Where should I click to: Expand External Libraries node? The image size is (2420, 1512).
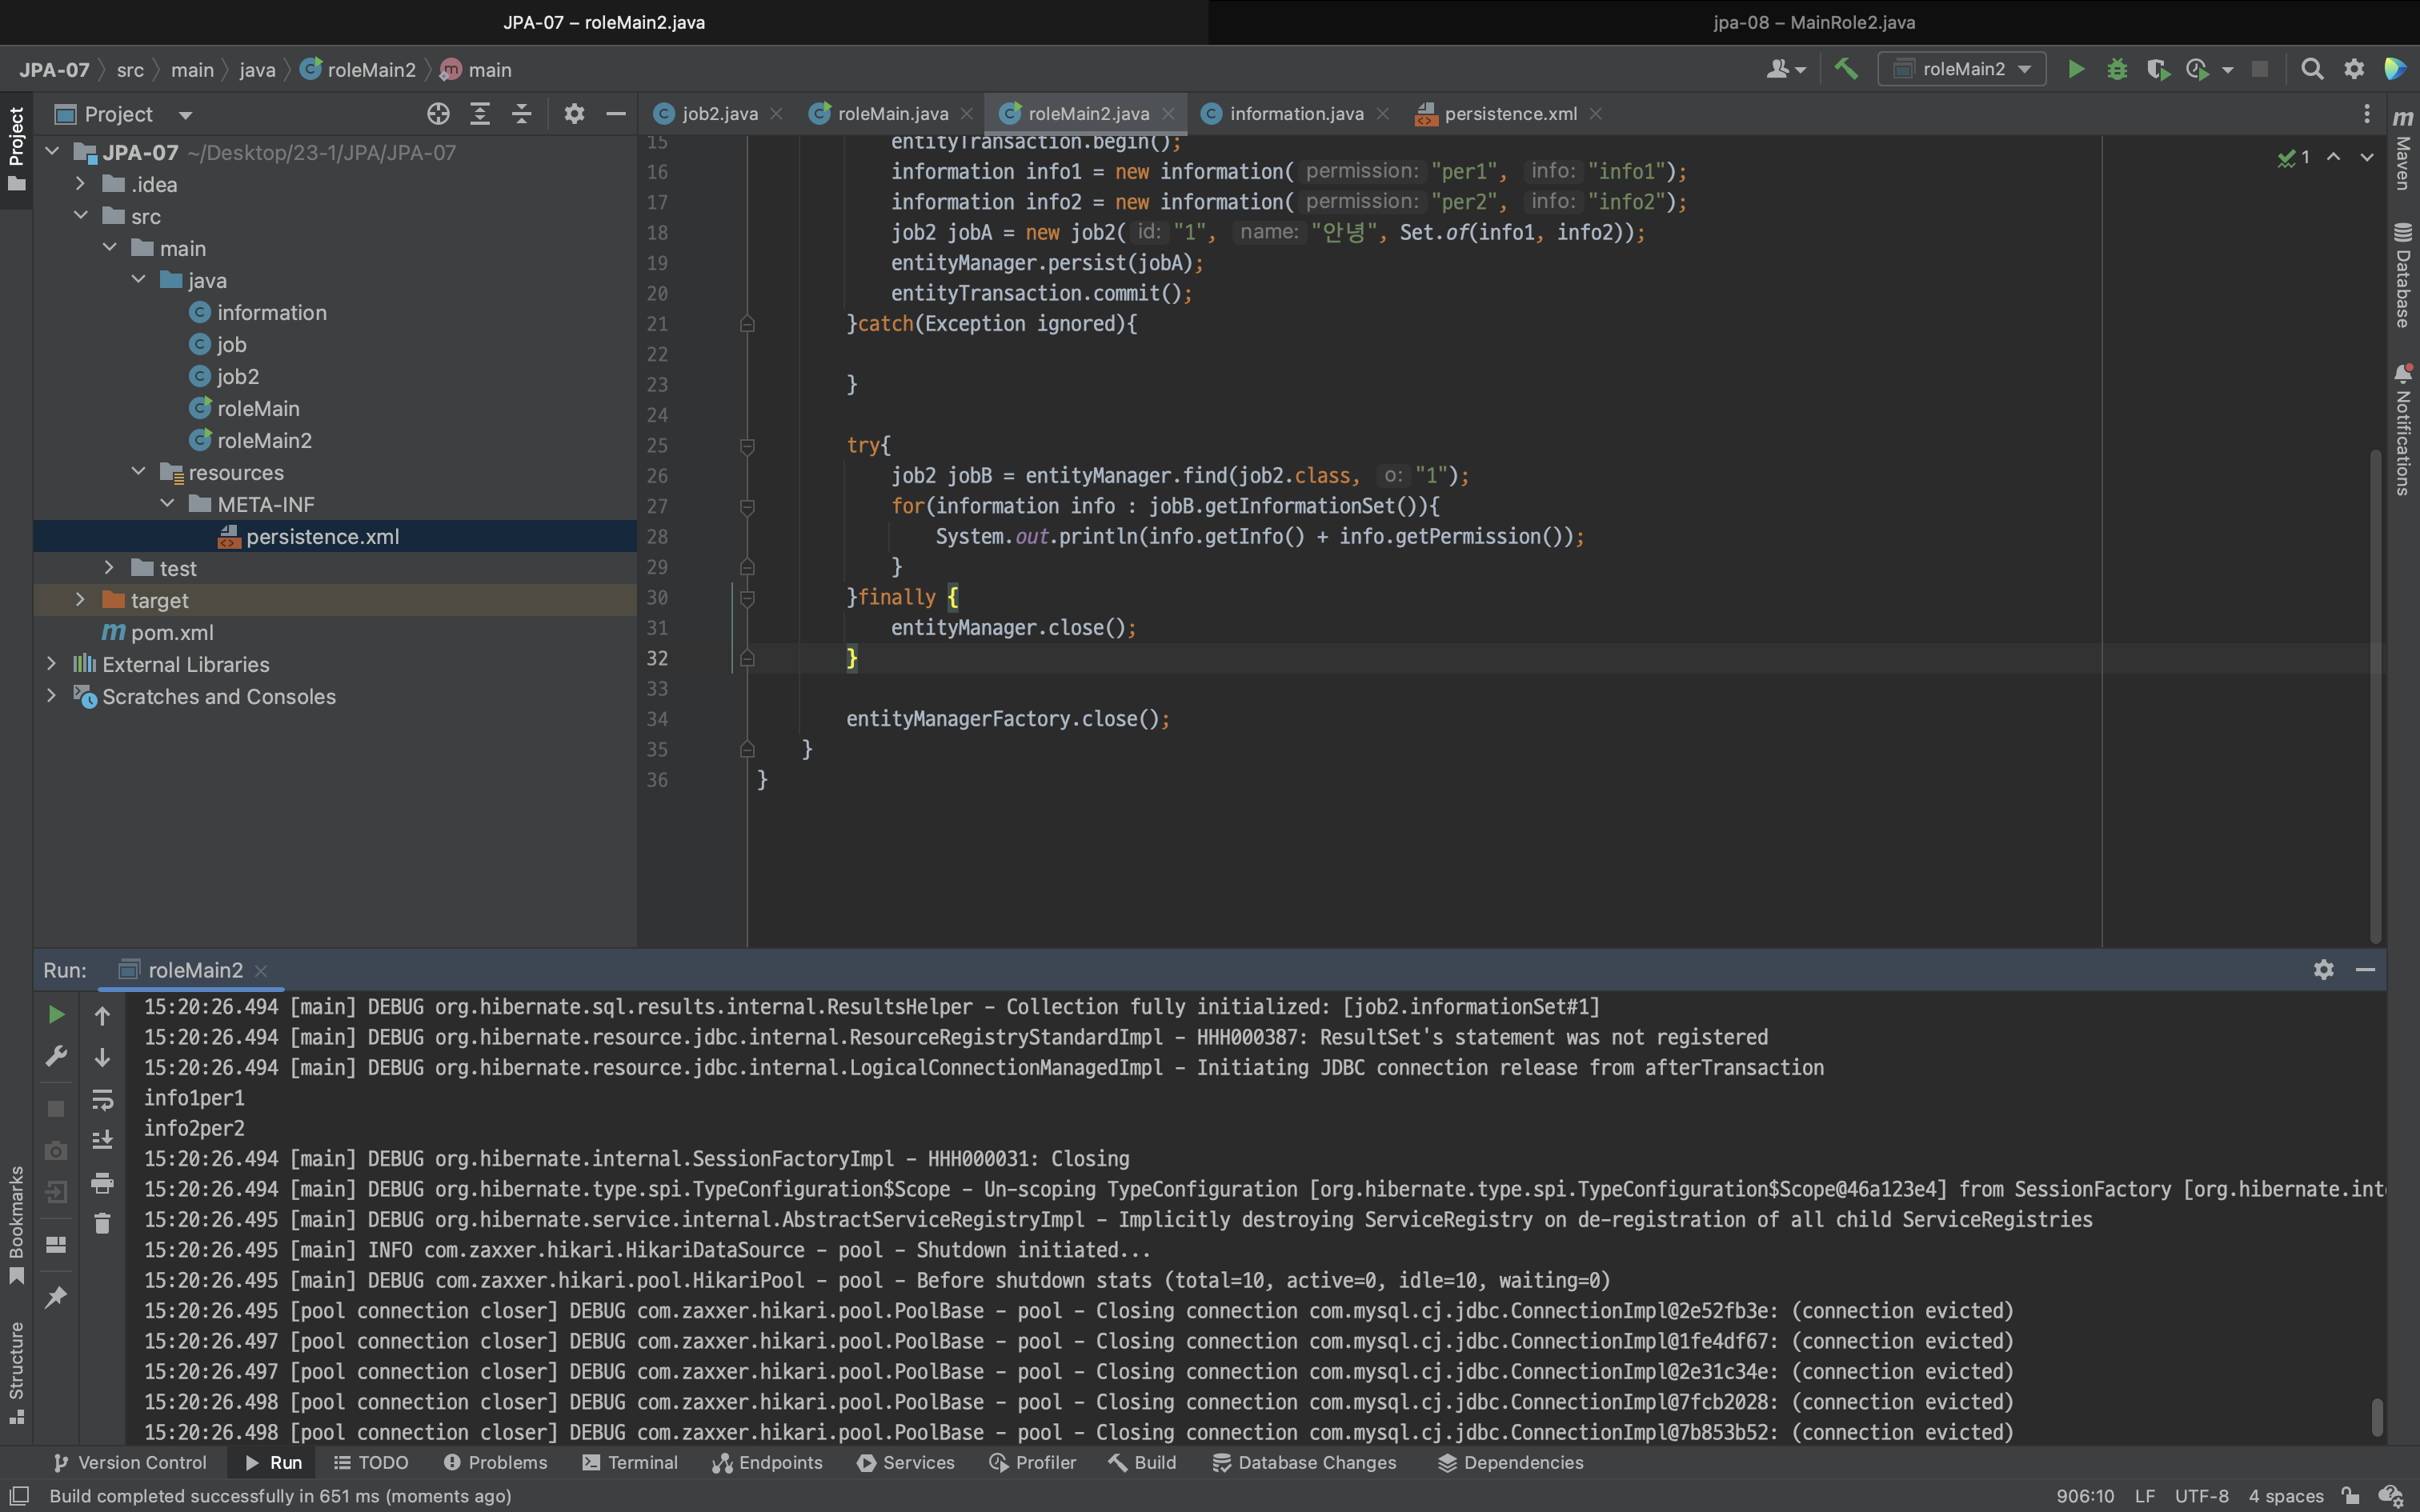(52, 664)
